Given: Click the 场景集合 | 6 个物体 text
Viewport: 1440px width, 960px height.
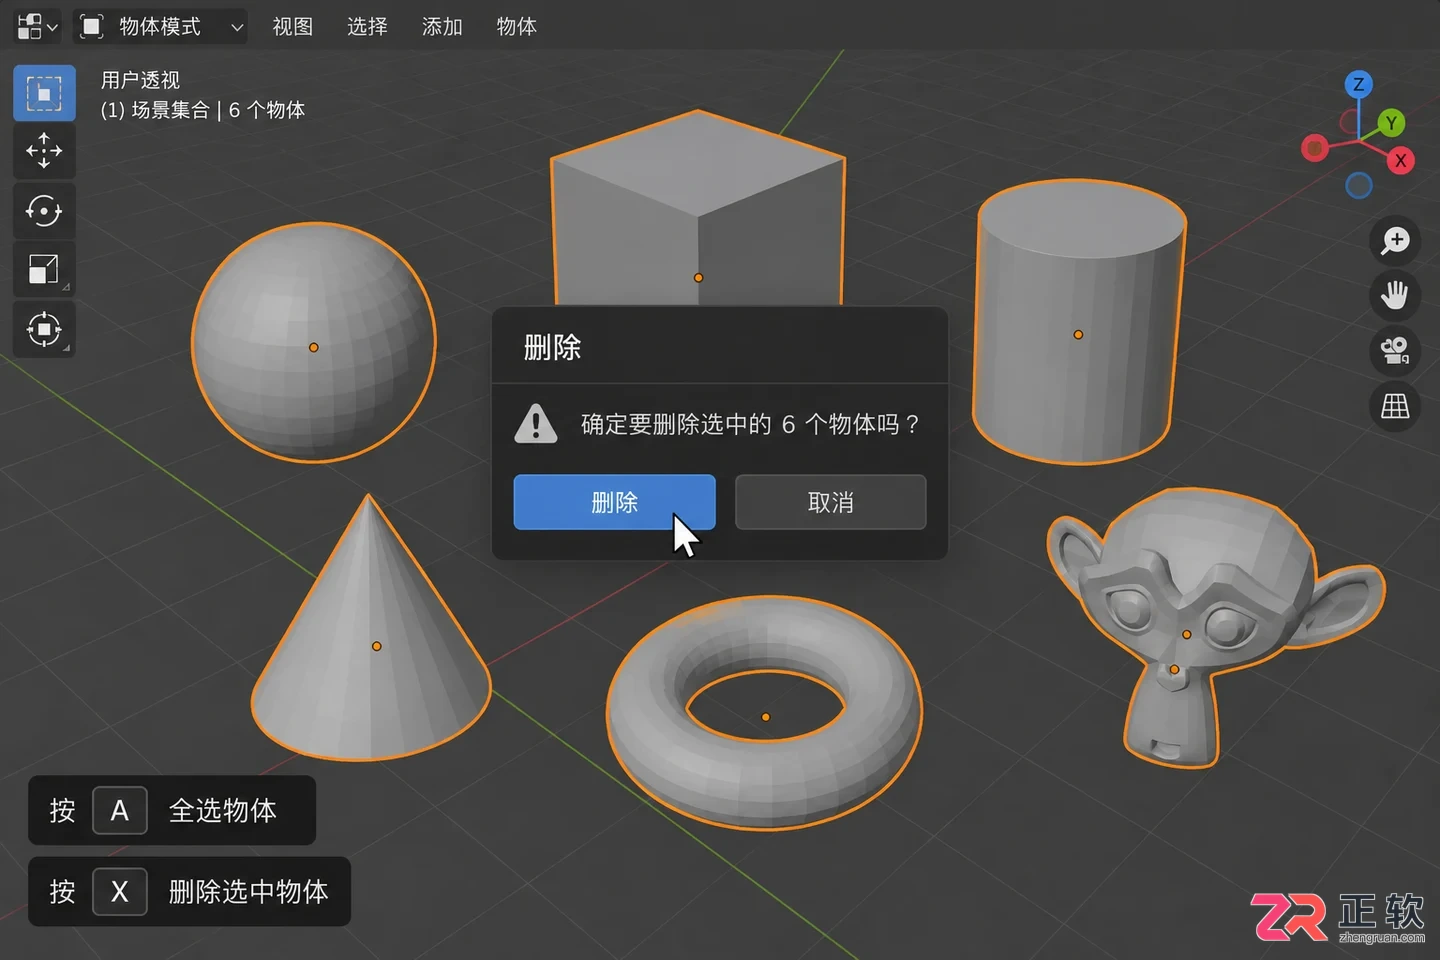Looking at the screenshot, I should coord(217,110).
